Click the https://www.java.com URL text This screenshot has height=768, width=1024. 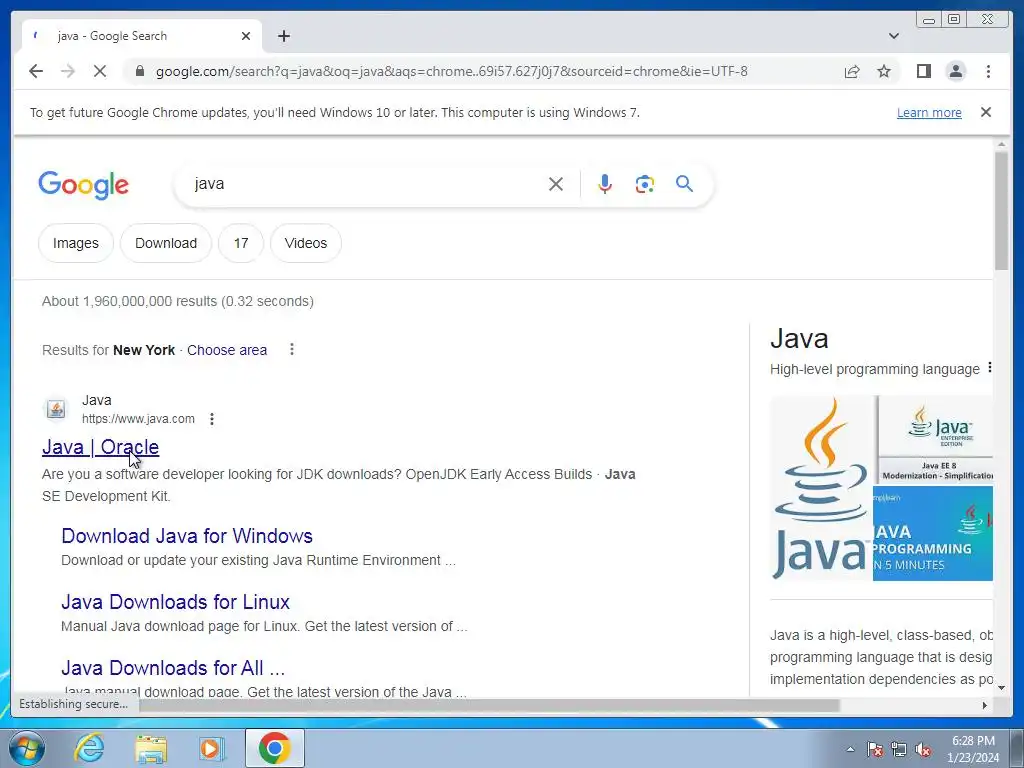[x=138, y=419]
